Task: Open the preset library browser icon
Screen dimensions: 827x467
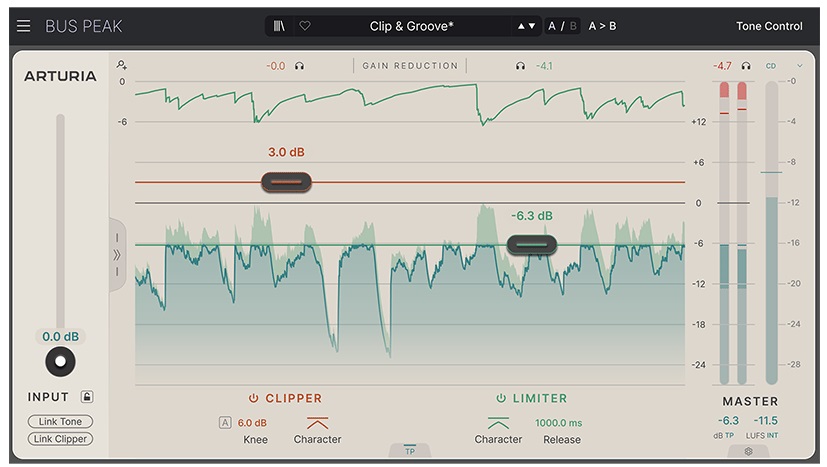Action: (x=279, y=26)
